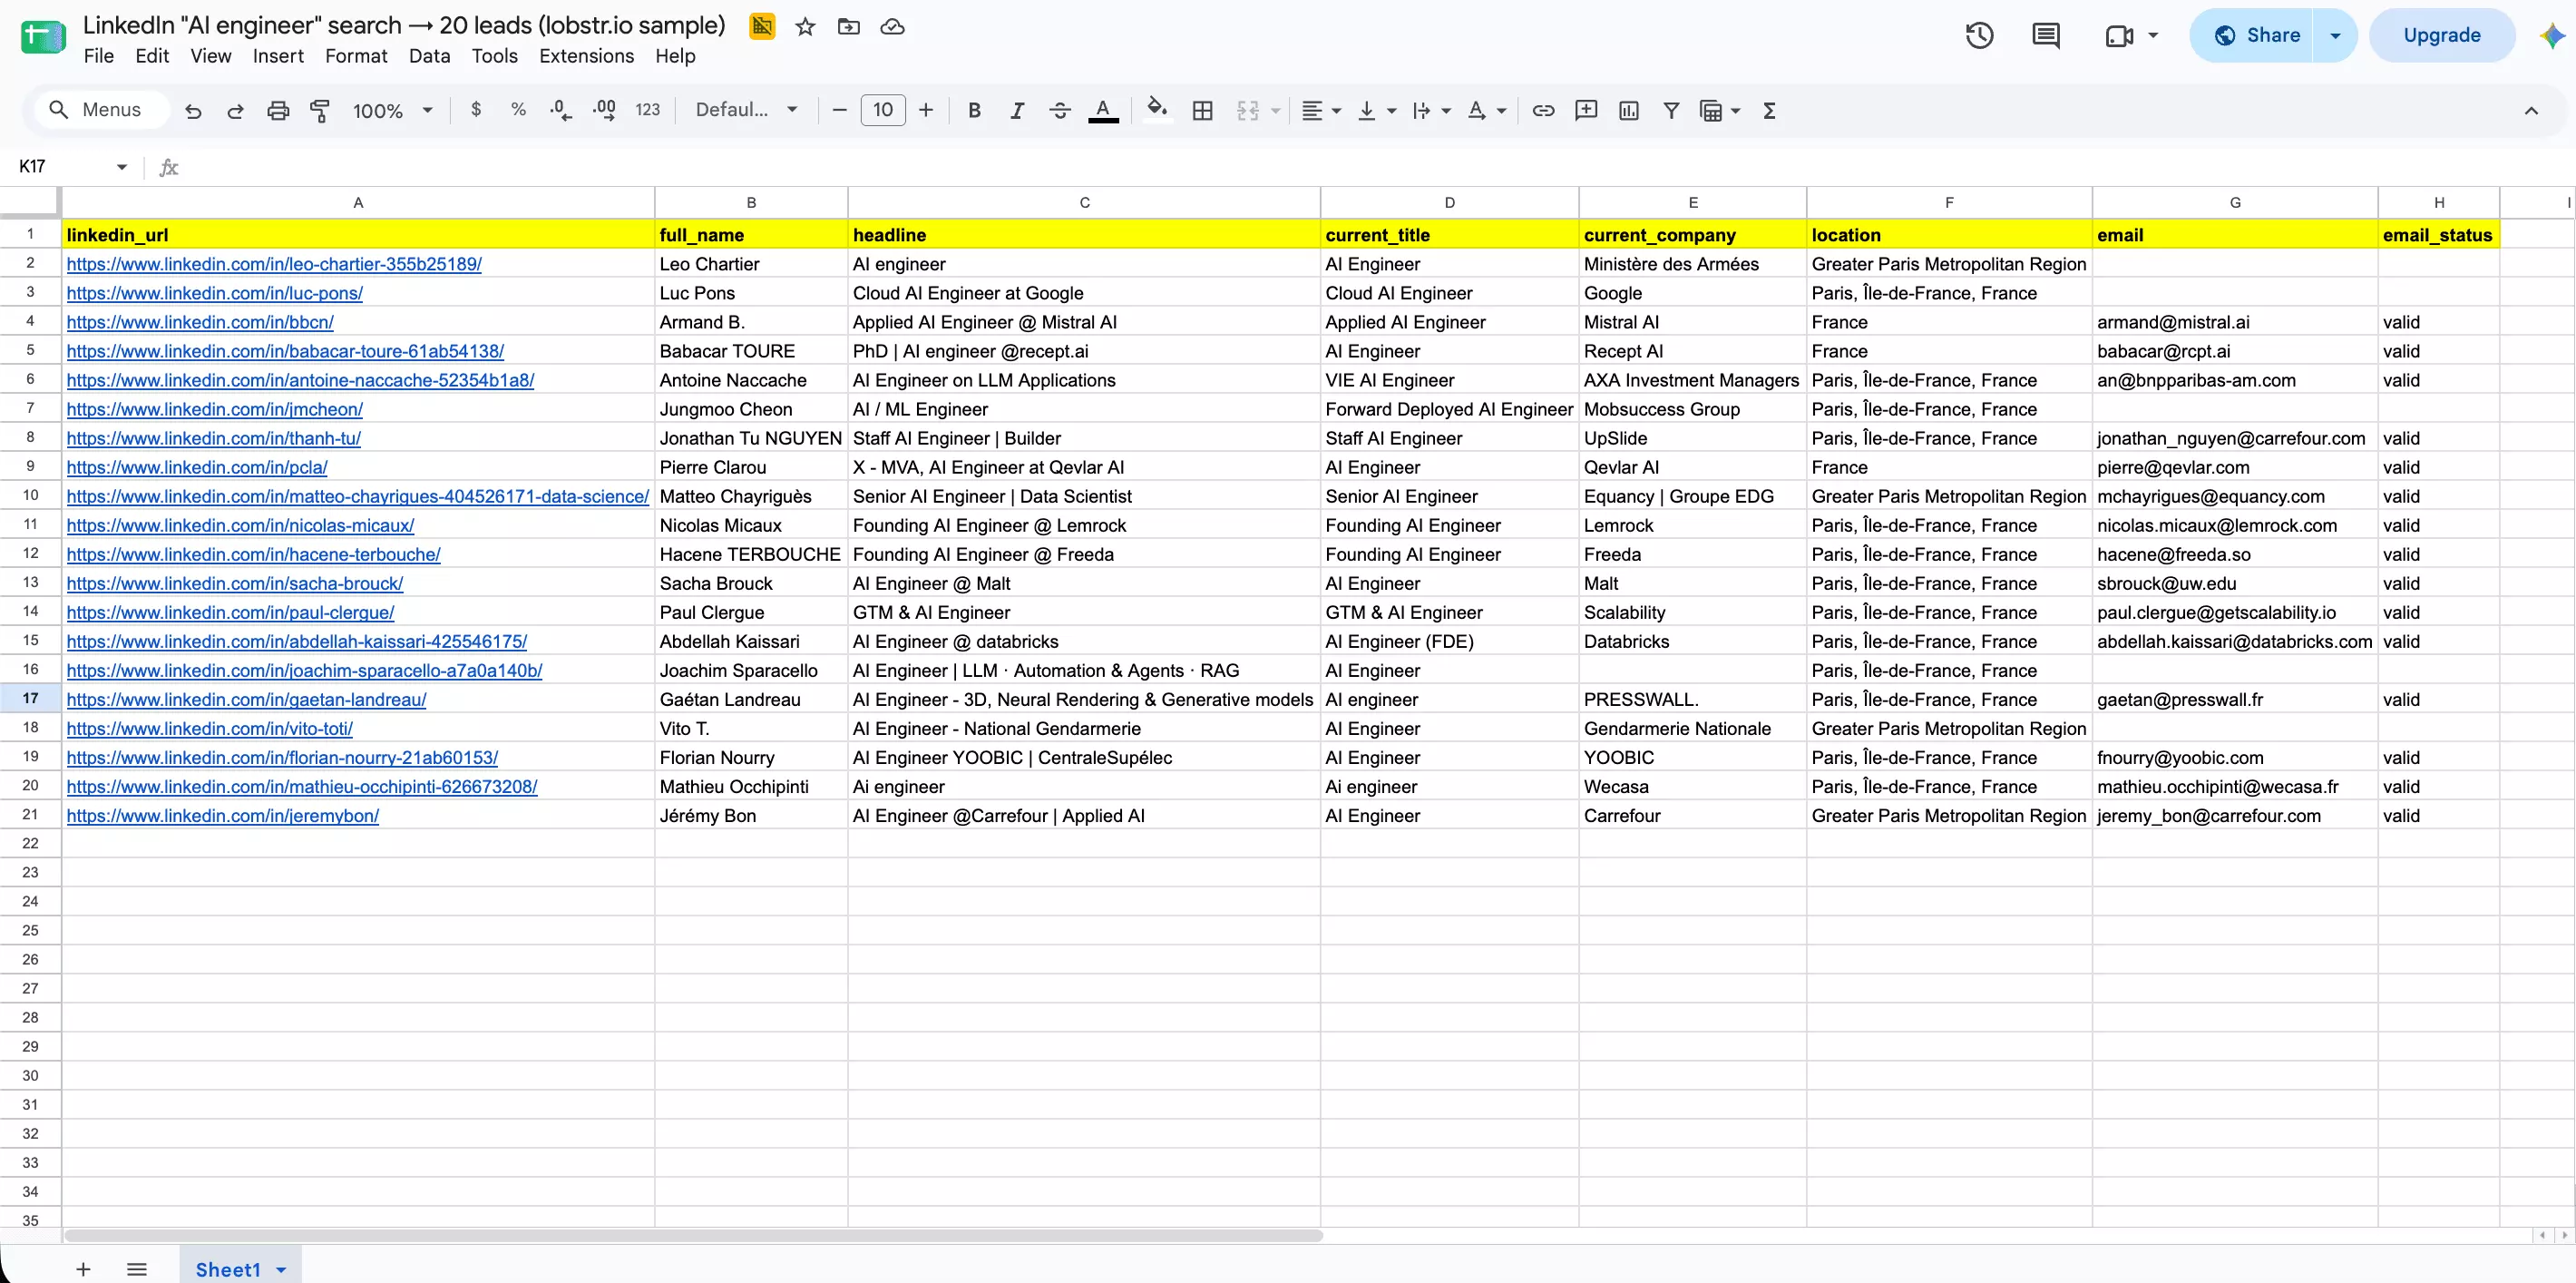Star this document
Viewport: 2576px width, 1283px height.
point(805,27)
